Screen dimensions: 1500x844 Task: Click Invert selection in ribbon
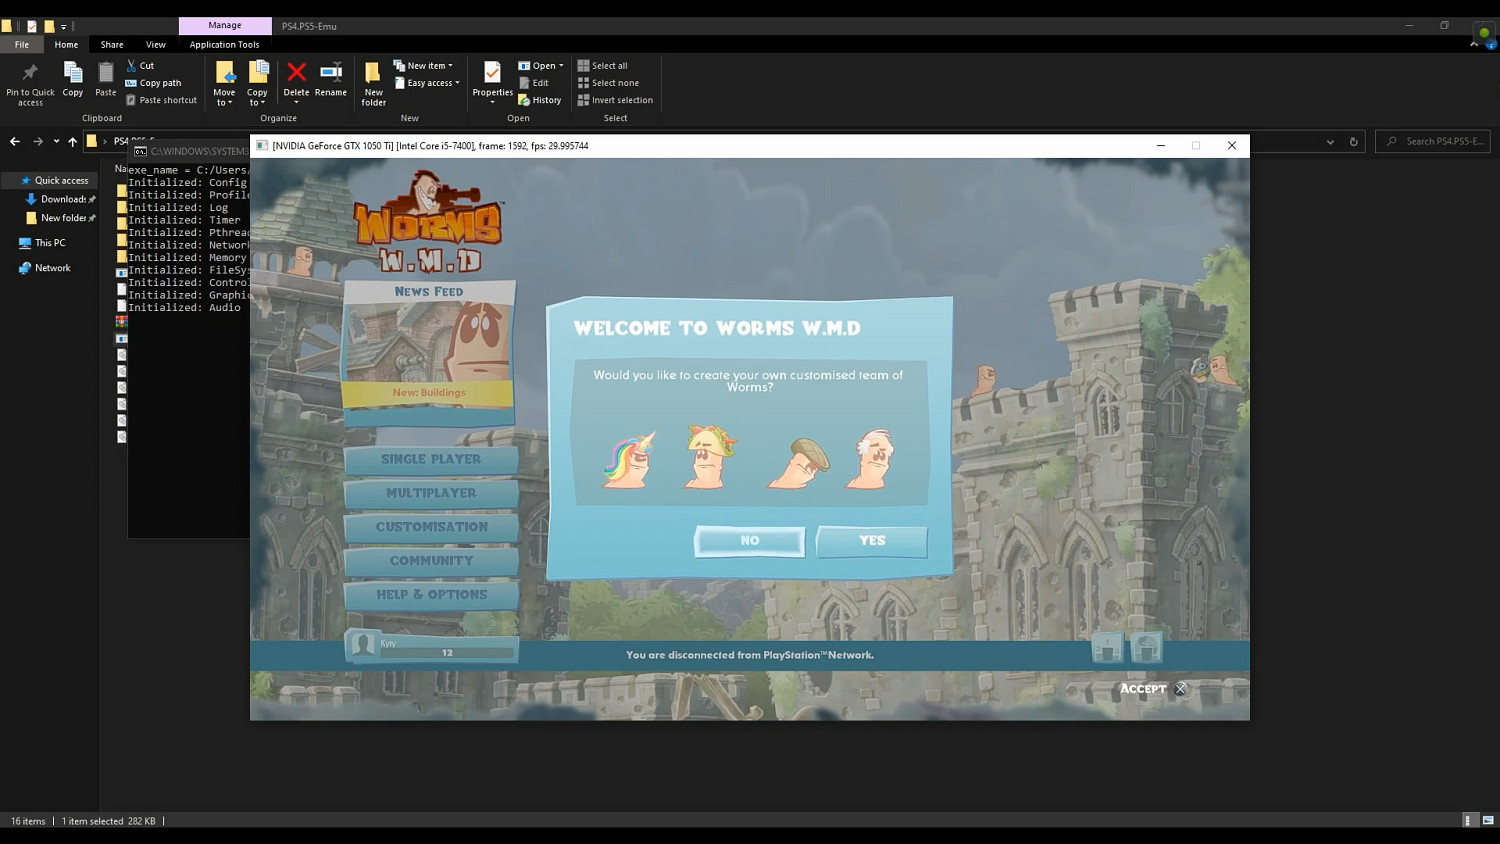point(615,100)
